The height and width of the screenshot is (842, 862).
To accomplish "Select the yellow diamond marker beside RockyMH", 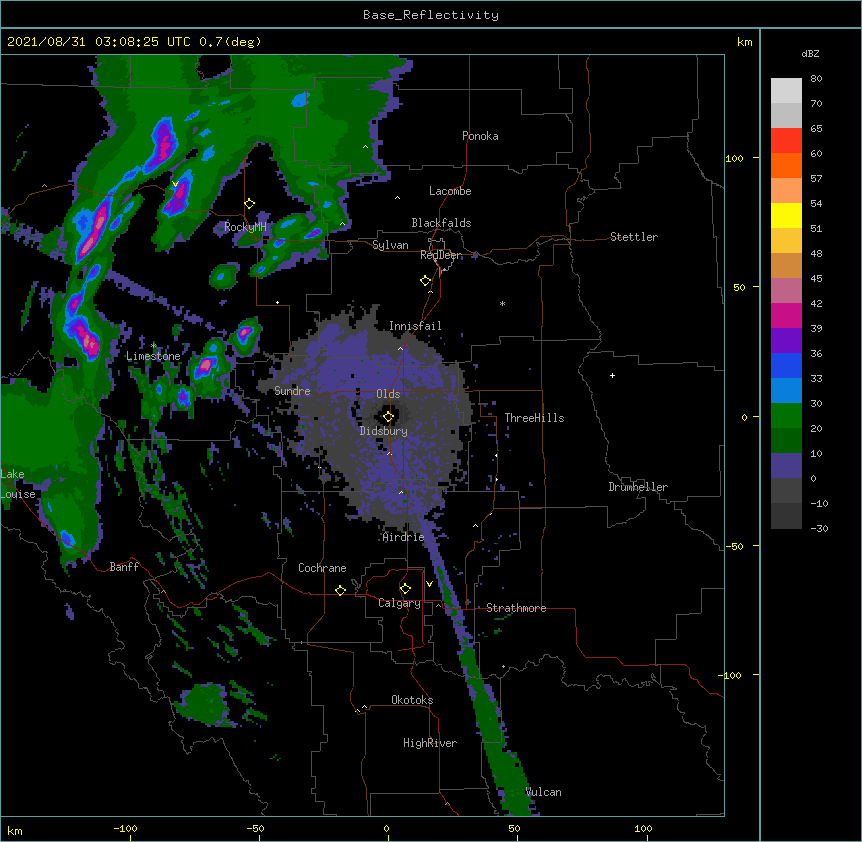I will 249,204.
